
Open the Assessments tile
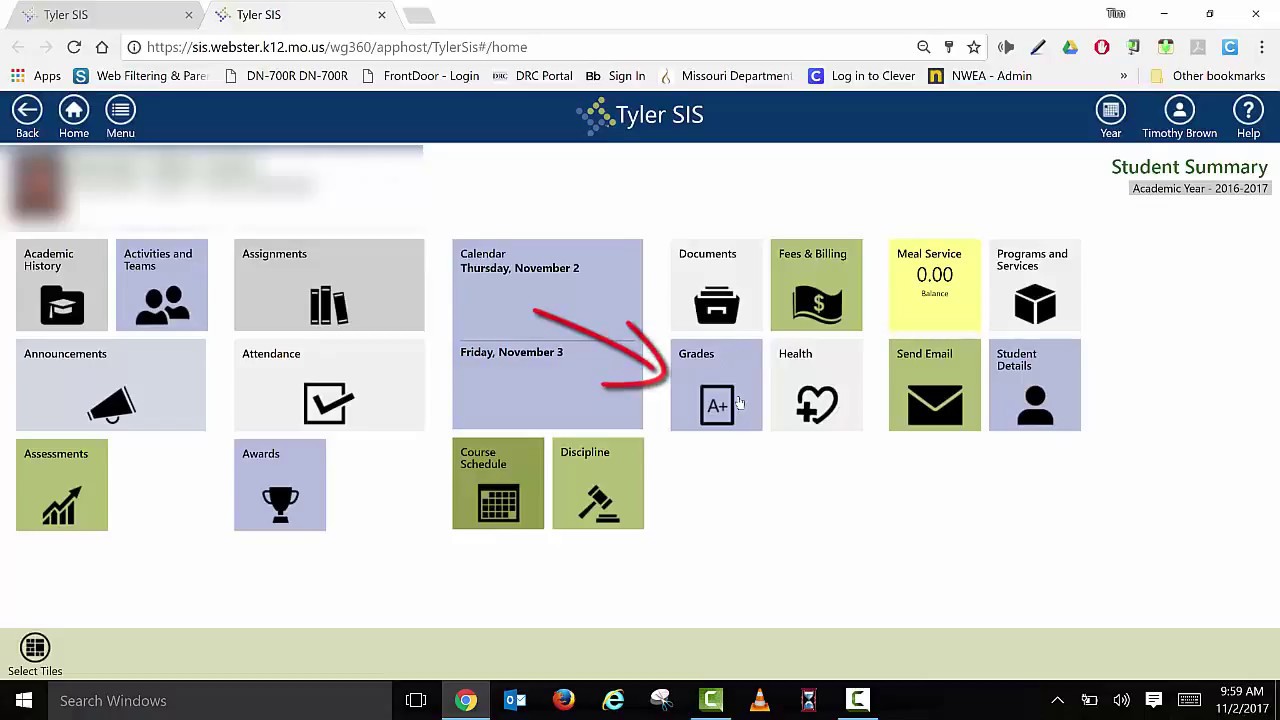click(x=62, y=485)
